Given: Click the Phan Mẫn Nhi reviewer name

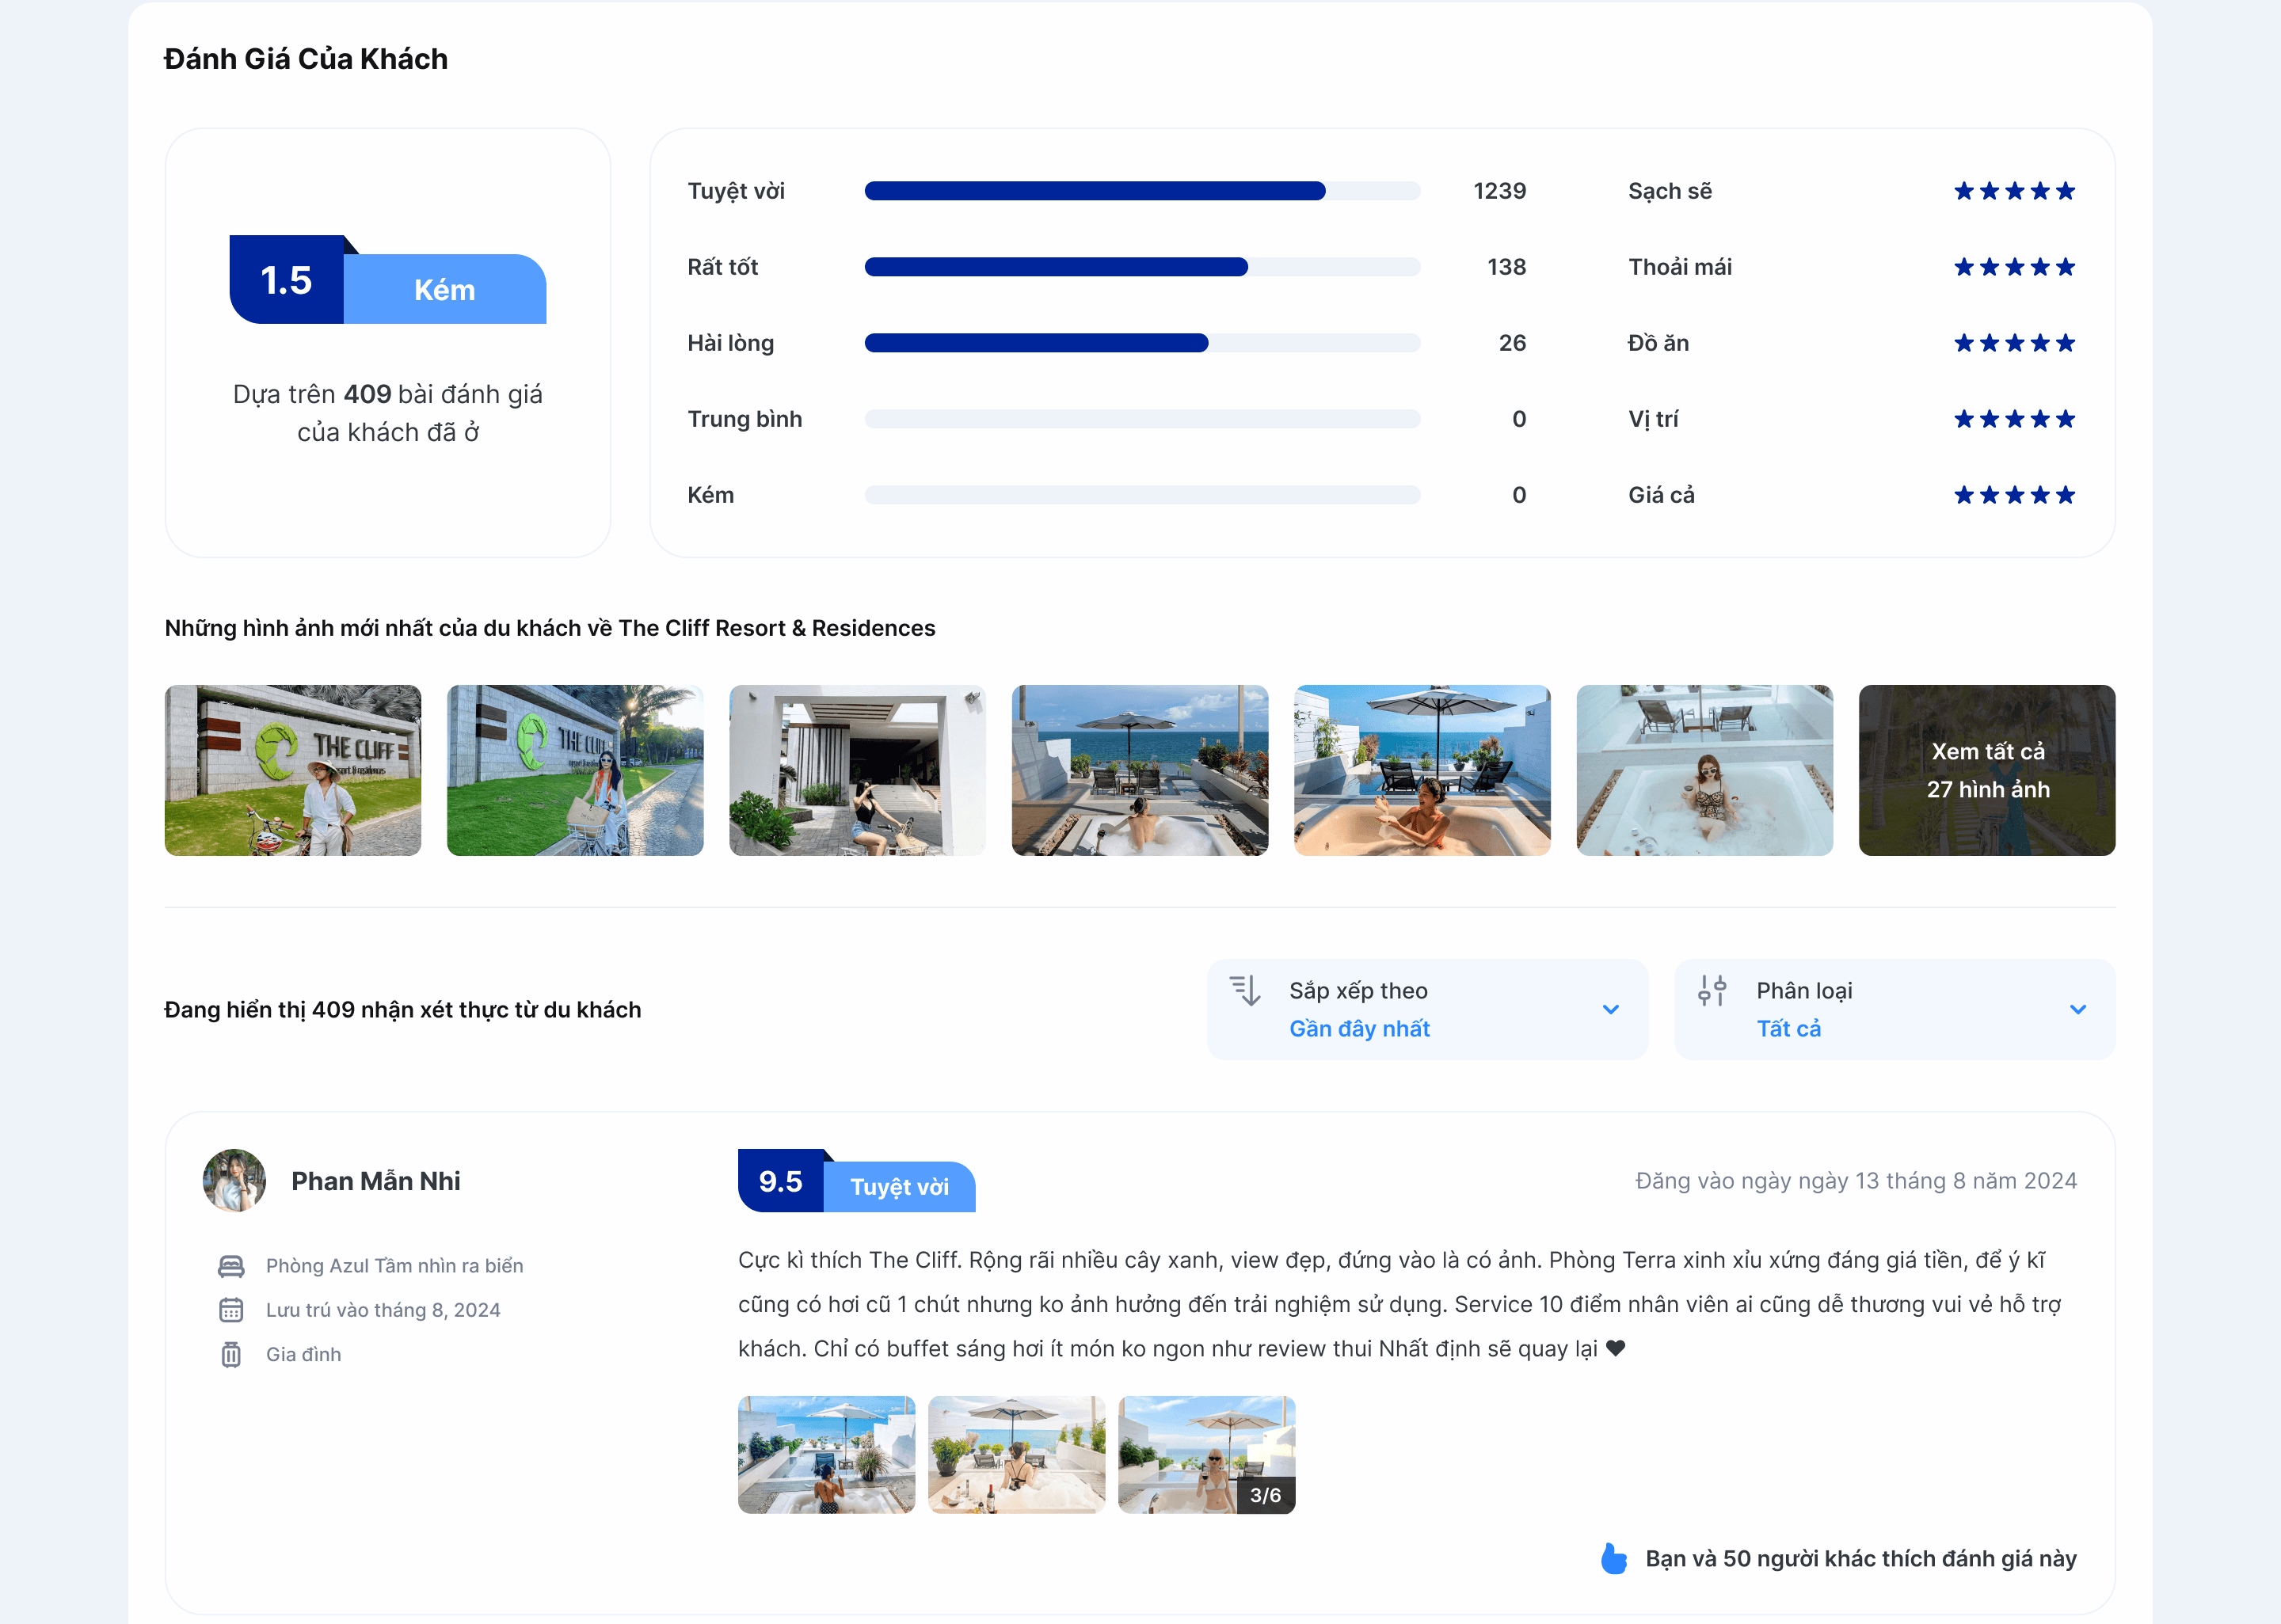Looking at the screenshot, I should [375, 1181].
